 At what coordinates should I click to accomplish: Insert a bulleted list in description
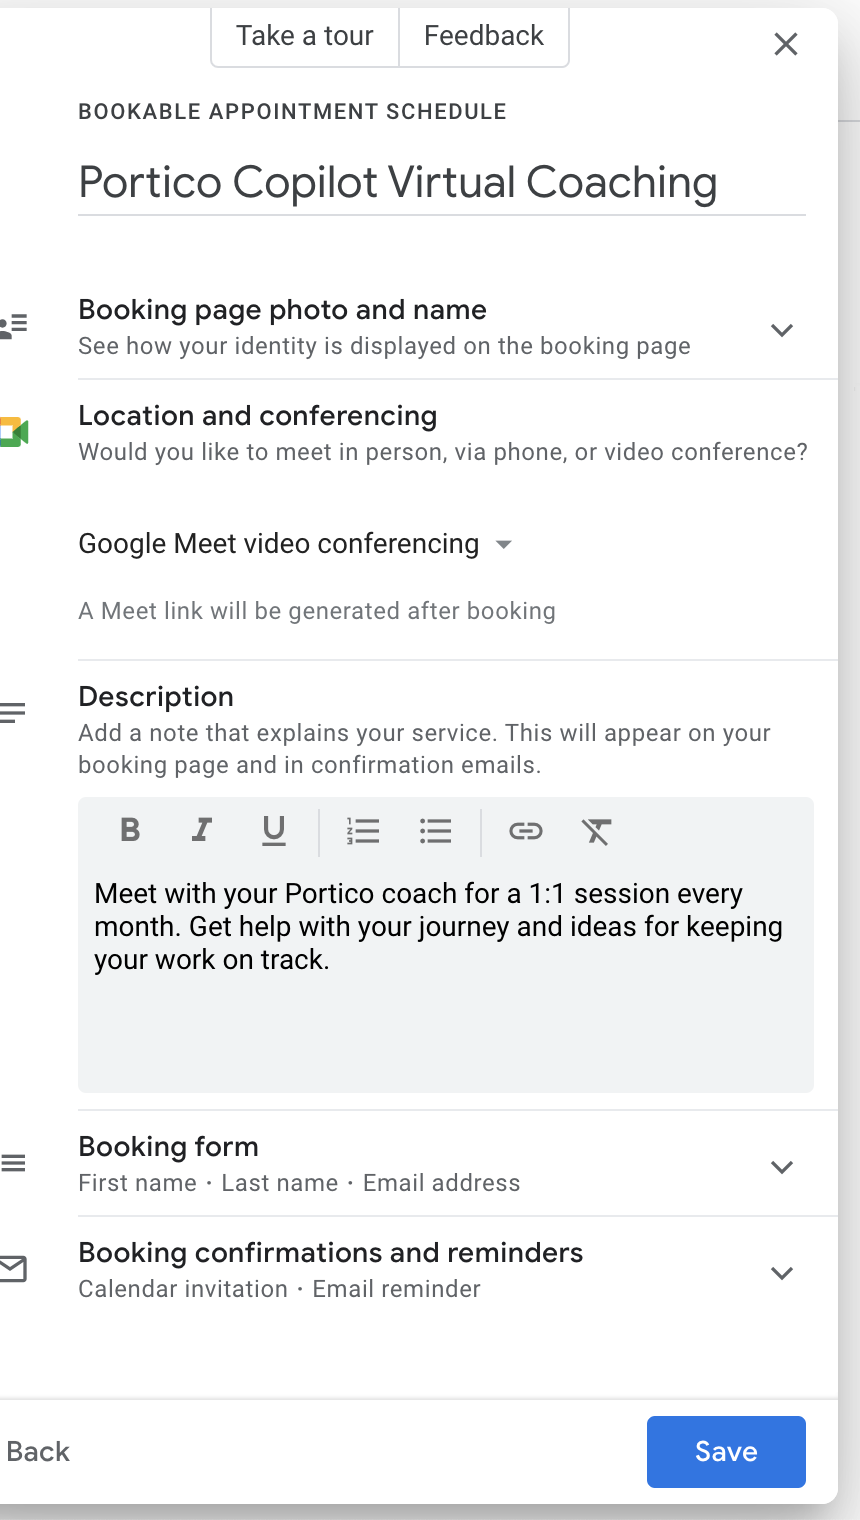point(436,830)
